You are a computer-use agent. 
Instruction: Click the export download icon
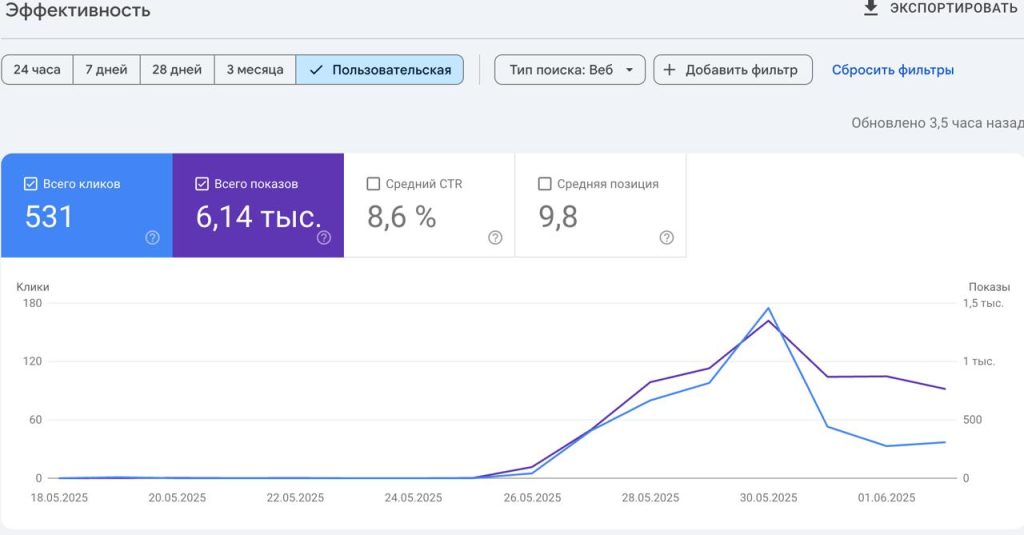pos(871,8)
